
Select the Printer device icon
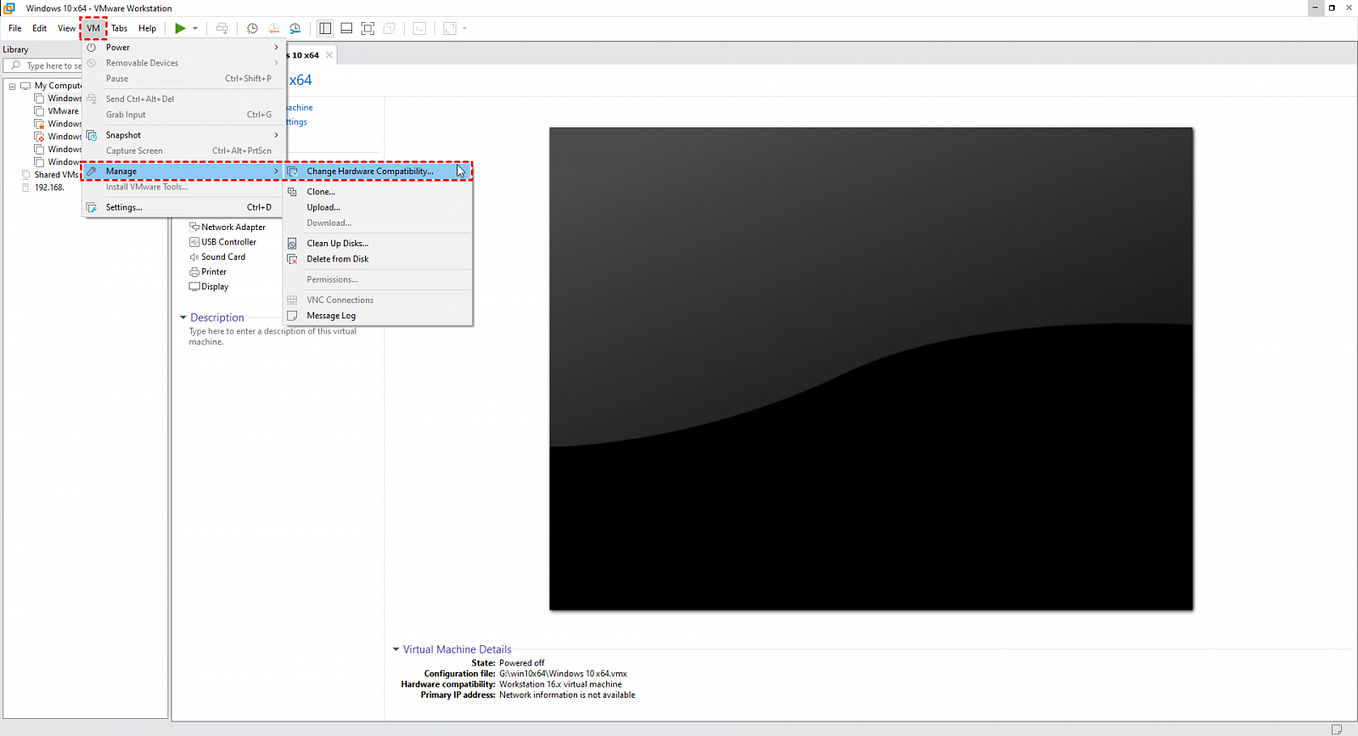tap(194, 272)
